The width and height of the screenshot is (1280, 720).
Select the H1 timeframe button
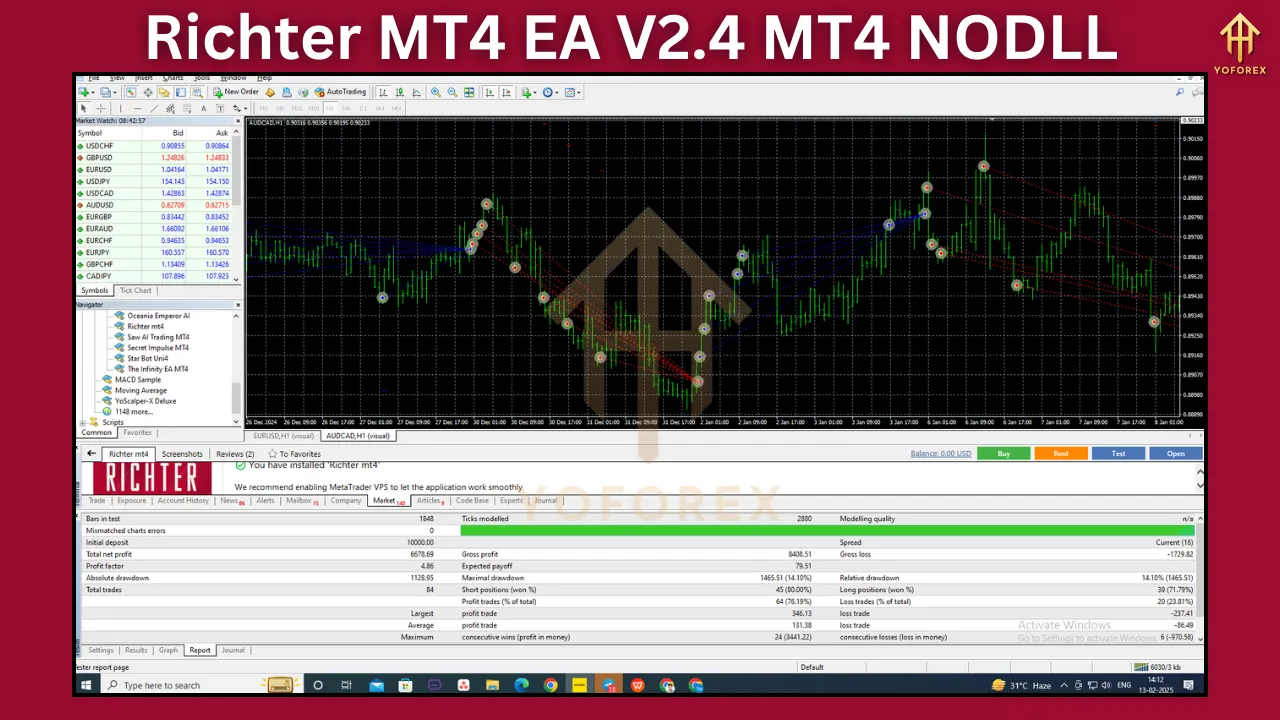click(x=330, y=108)
